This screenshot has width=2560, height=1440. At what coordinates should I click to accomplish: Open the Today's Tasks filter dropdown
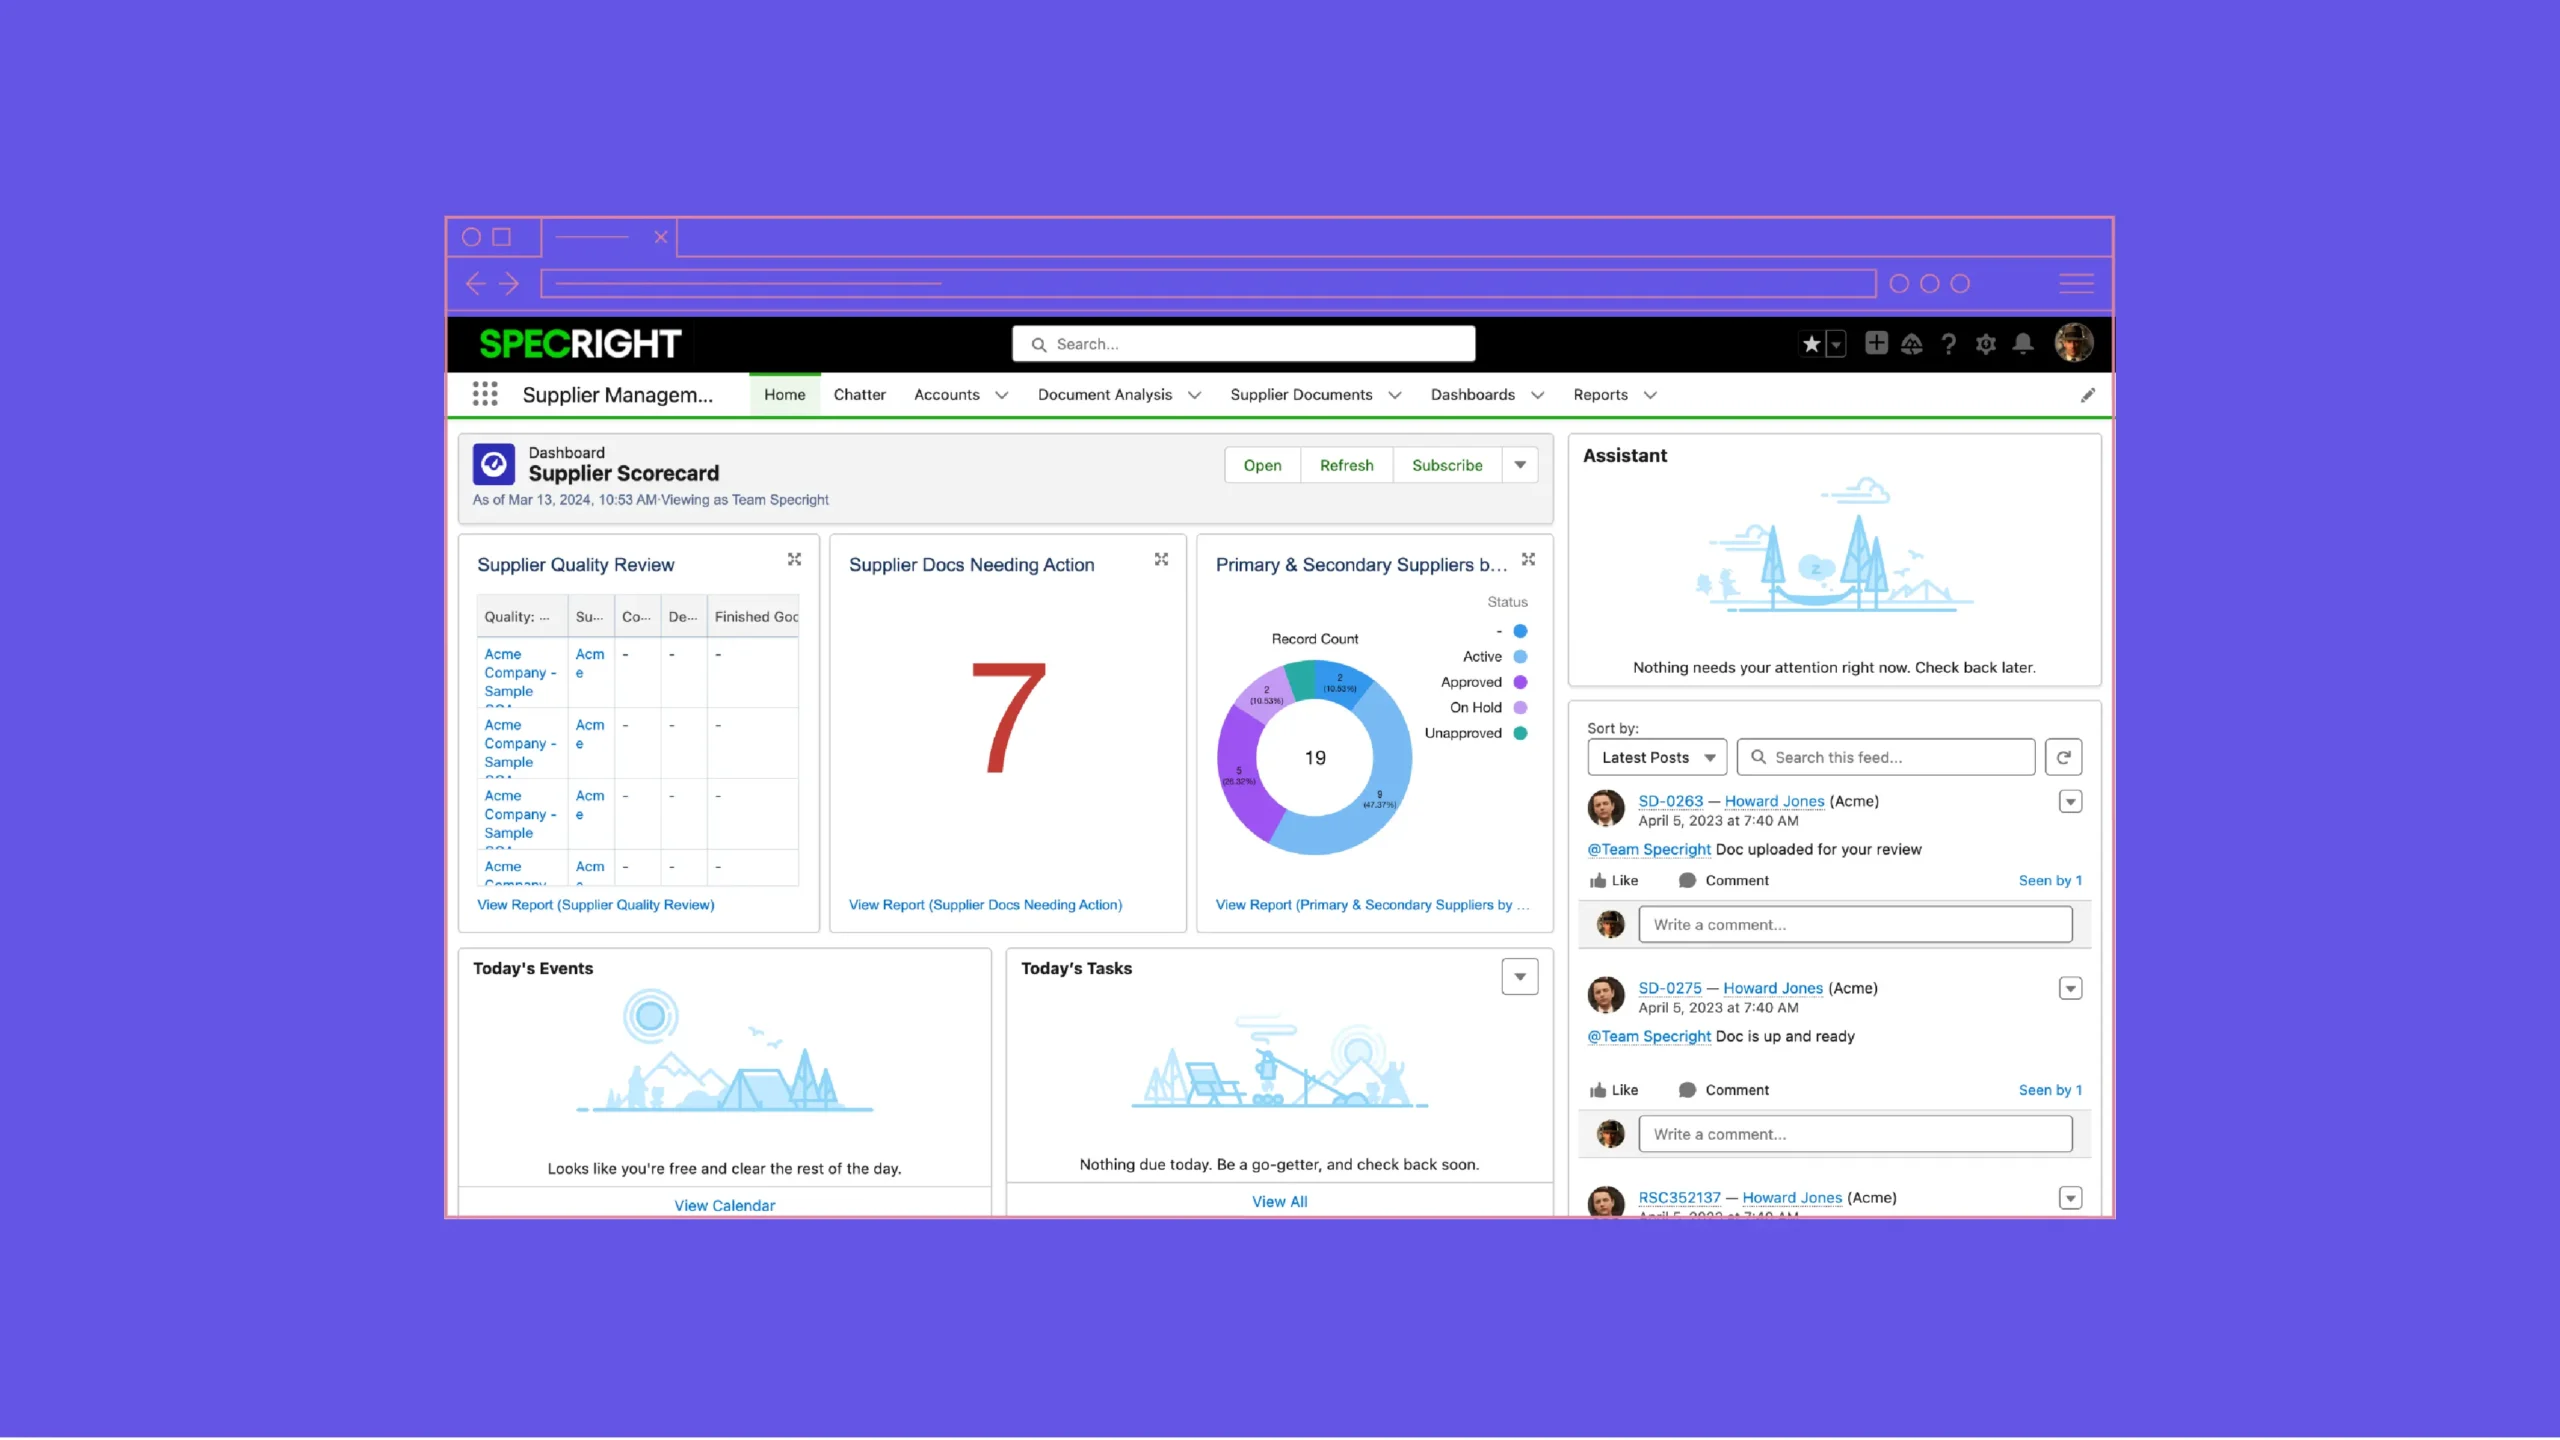[x=1520, y=977]
